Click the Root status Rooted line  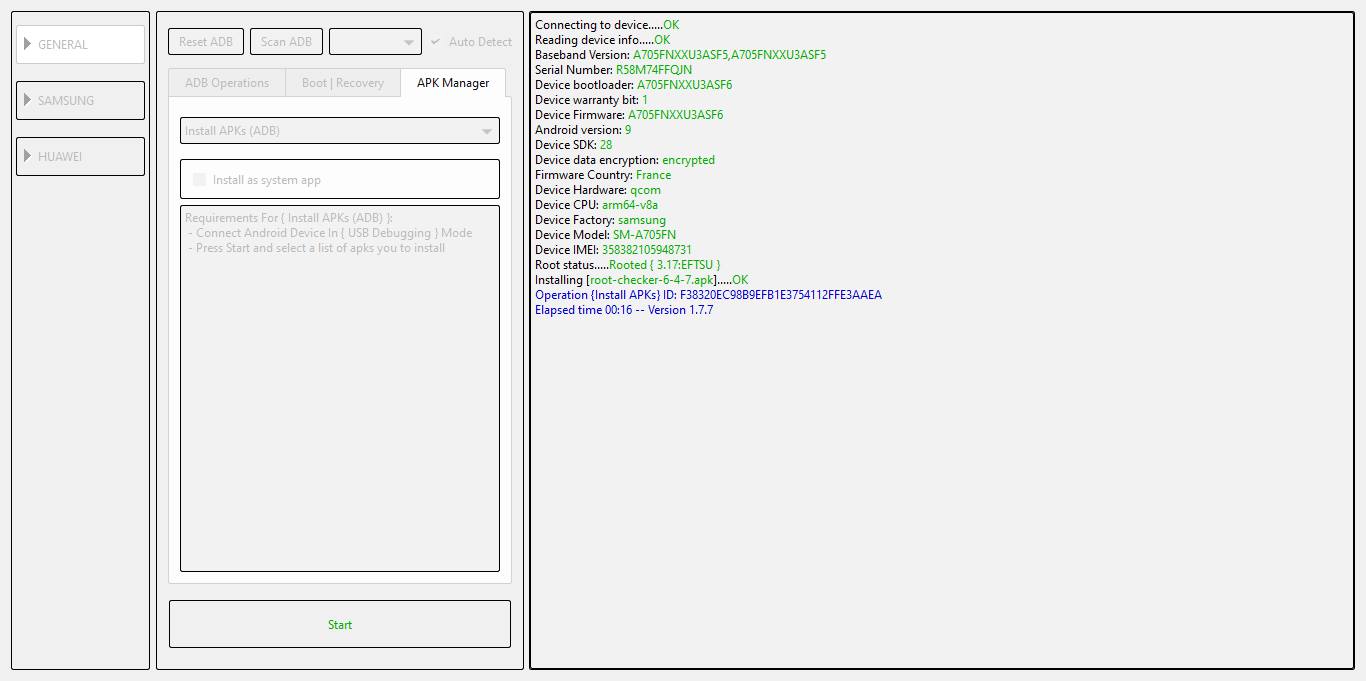627,265
